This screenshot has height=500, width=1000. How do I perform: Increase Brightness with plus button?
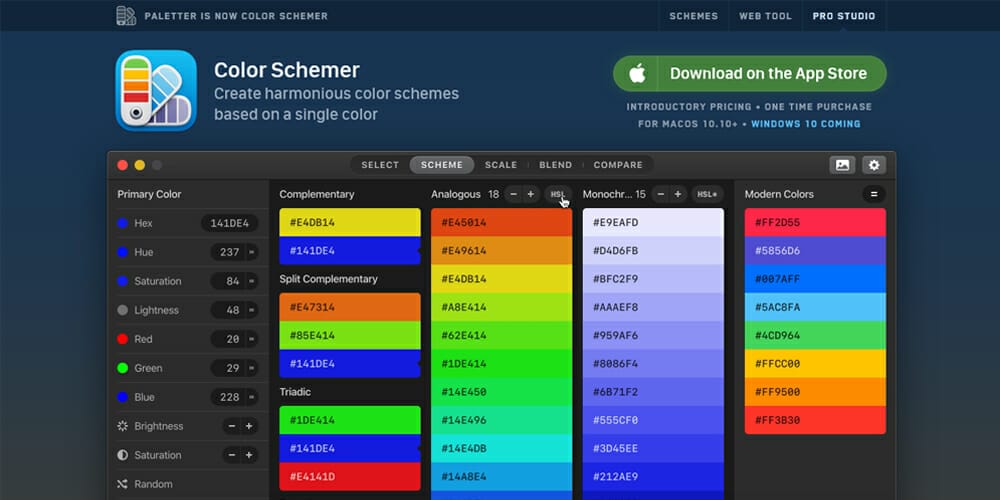[x=249, y=426]
